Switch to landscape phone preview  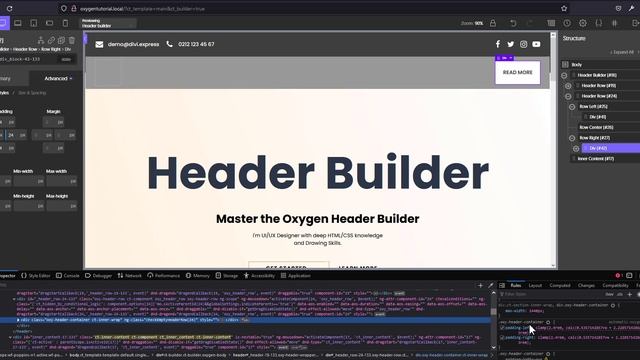[49, 23]
